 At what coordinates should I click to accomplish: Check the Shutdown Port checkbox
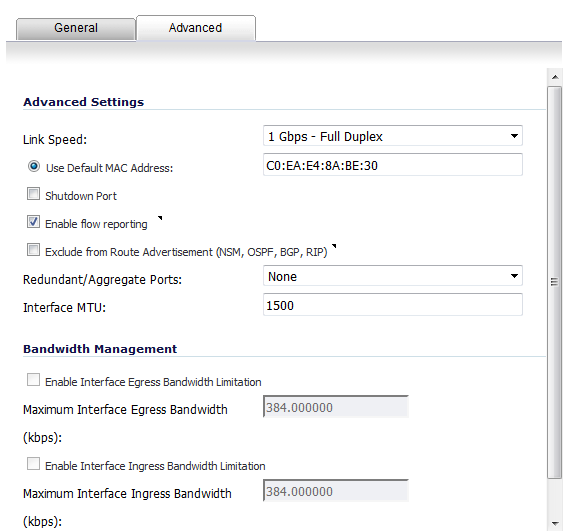pos(34,194)
